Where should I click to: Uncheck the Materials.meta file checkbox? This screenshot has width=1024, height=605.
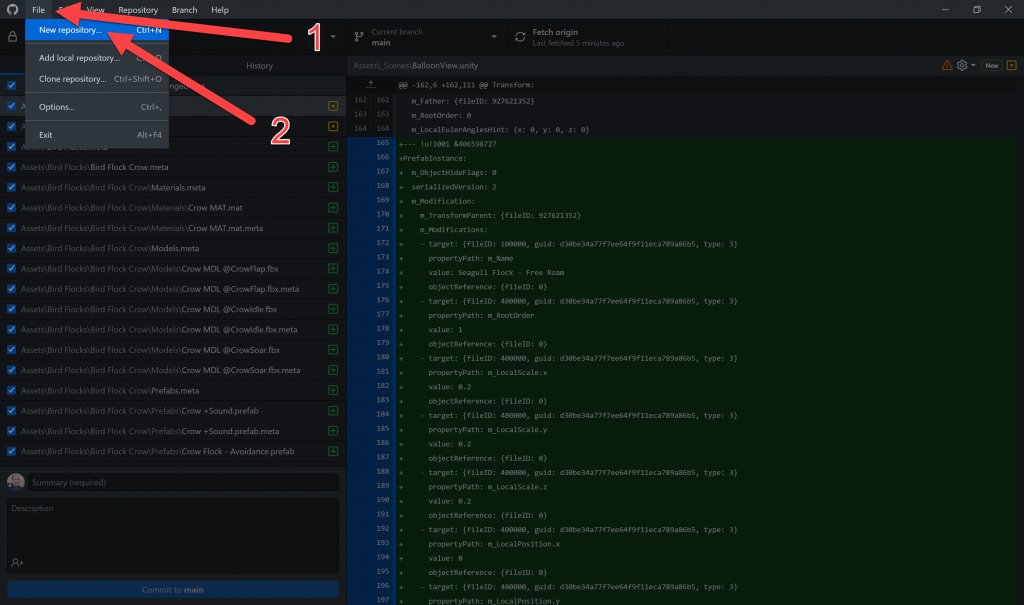[11, 188]
